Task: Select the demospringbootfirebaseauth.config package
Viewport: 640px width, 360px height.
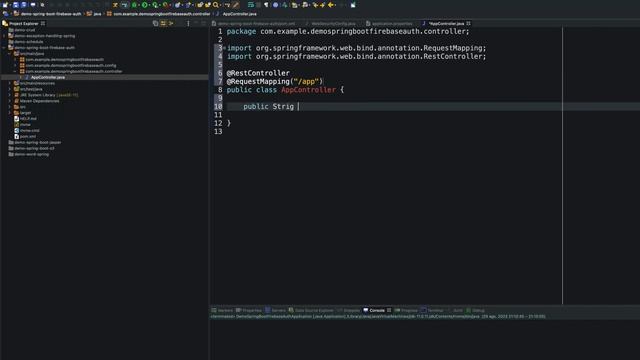Action: coord(71,65)
